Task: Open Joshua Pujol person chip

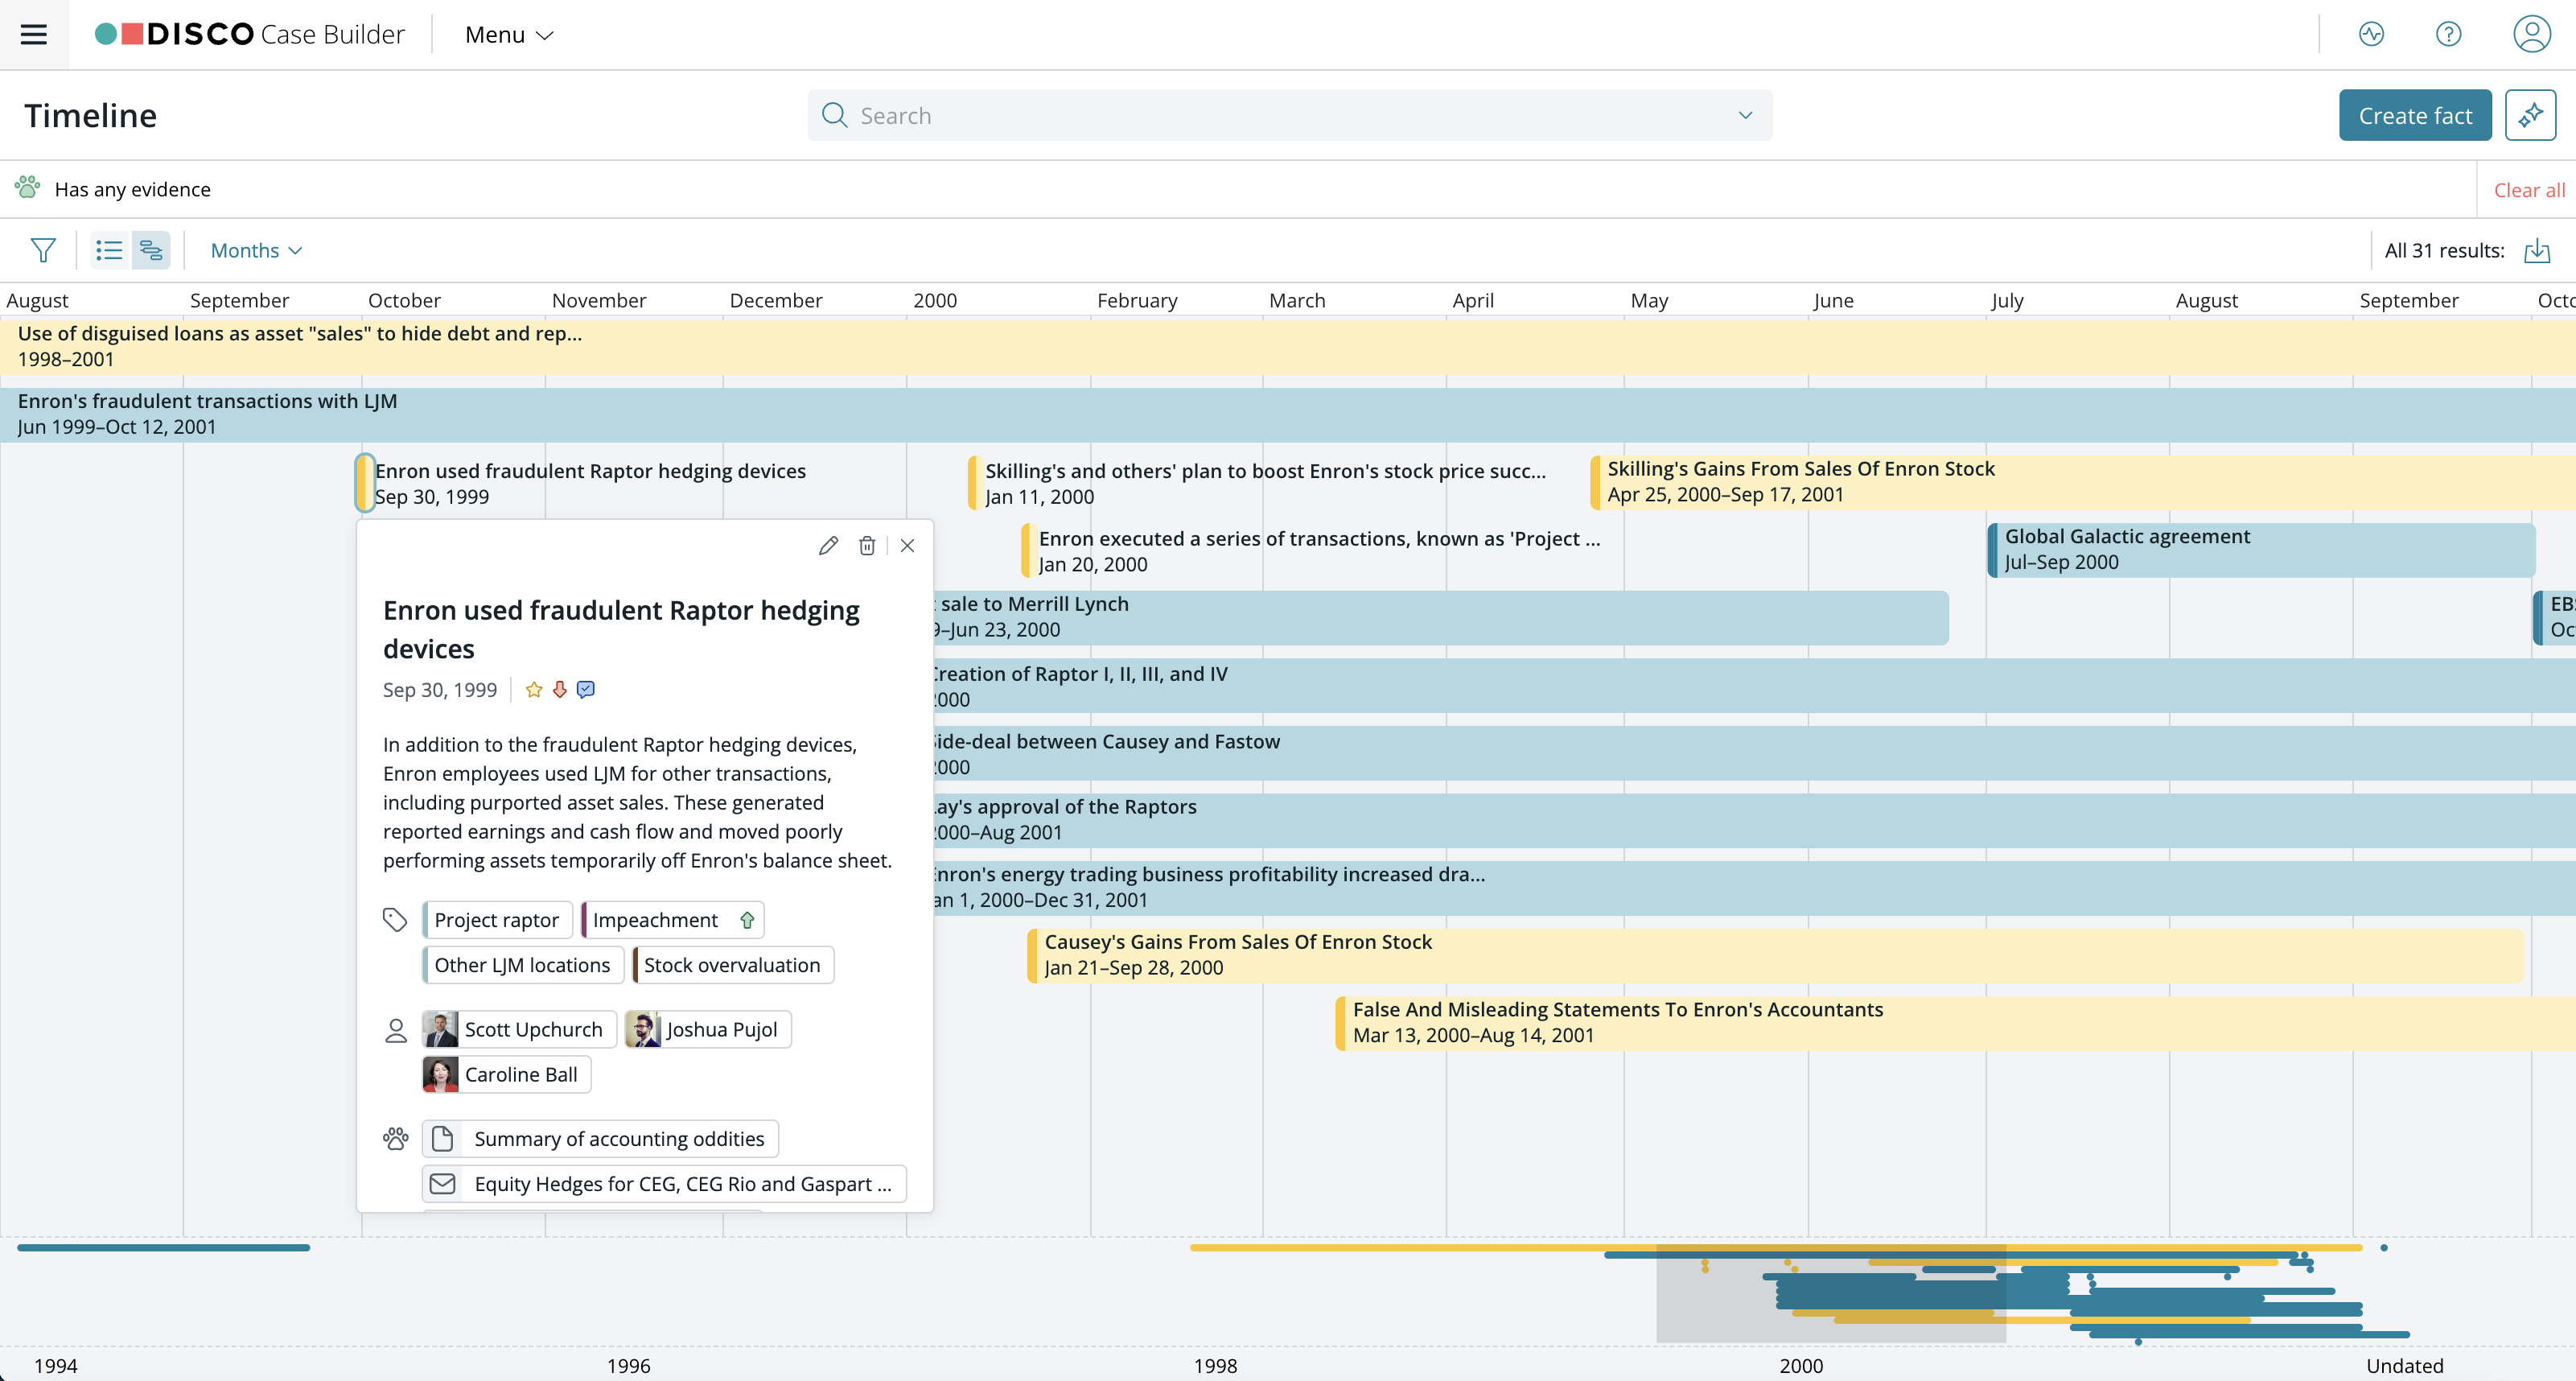Action: (x=708, y=1029)
